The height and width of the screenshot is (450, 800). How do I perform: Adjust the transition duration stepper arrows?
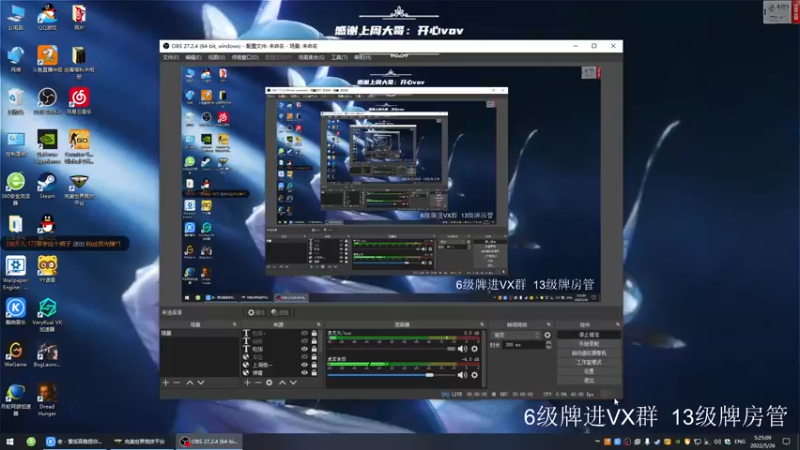coord(548,345)
